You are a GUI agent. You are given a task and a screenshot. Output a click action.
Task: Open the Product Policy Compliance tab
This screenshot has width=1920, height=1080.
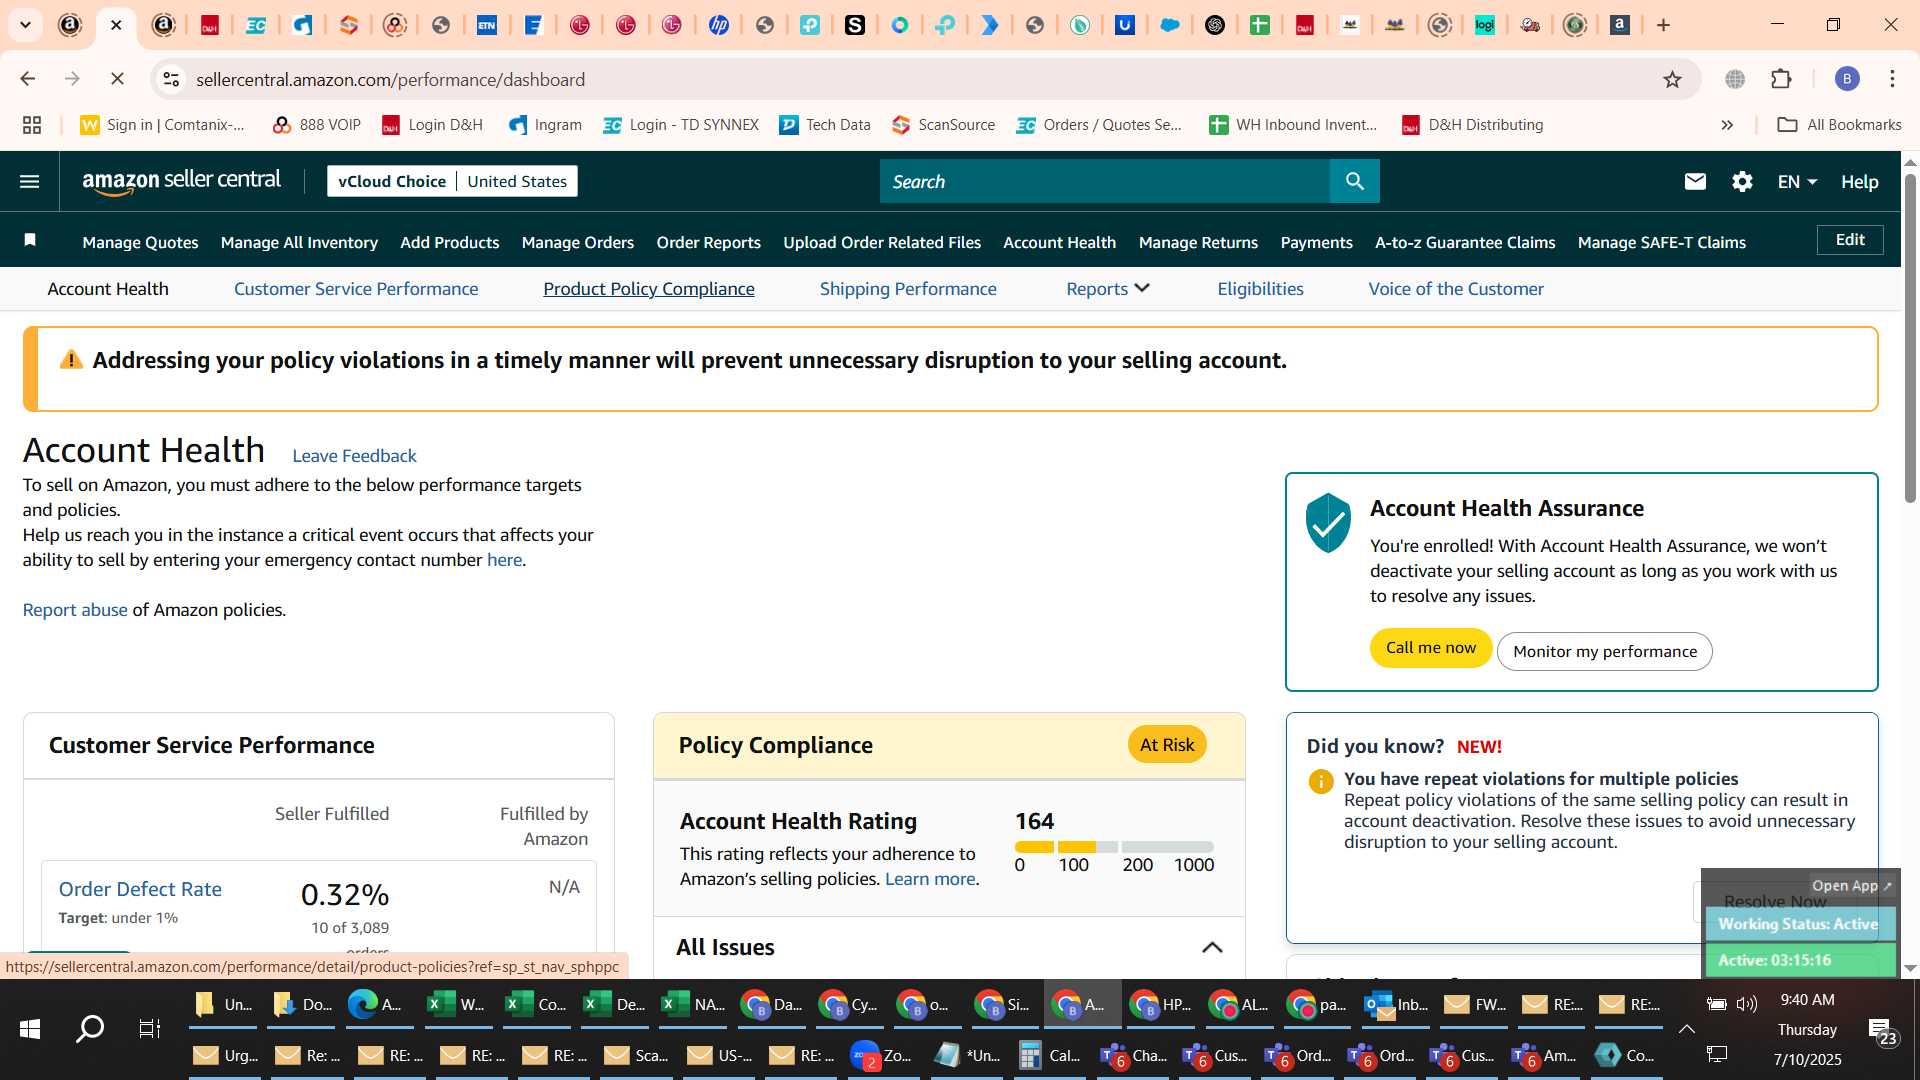pyautogui.click(x=649, y=288)
